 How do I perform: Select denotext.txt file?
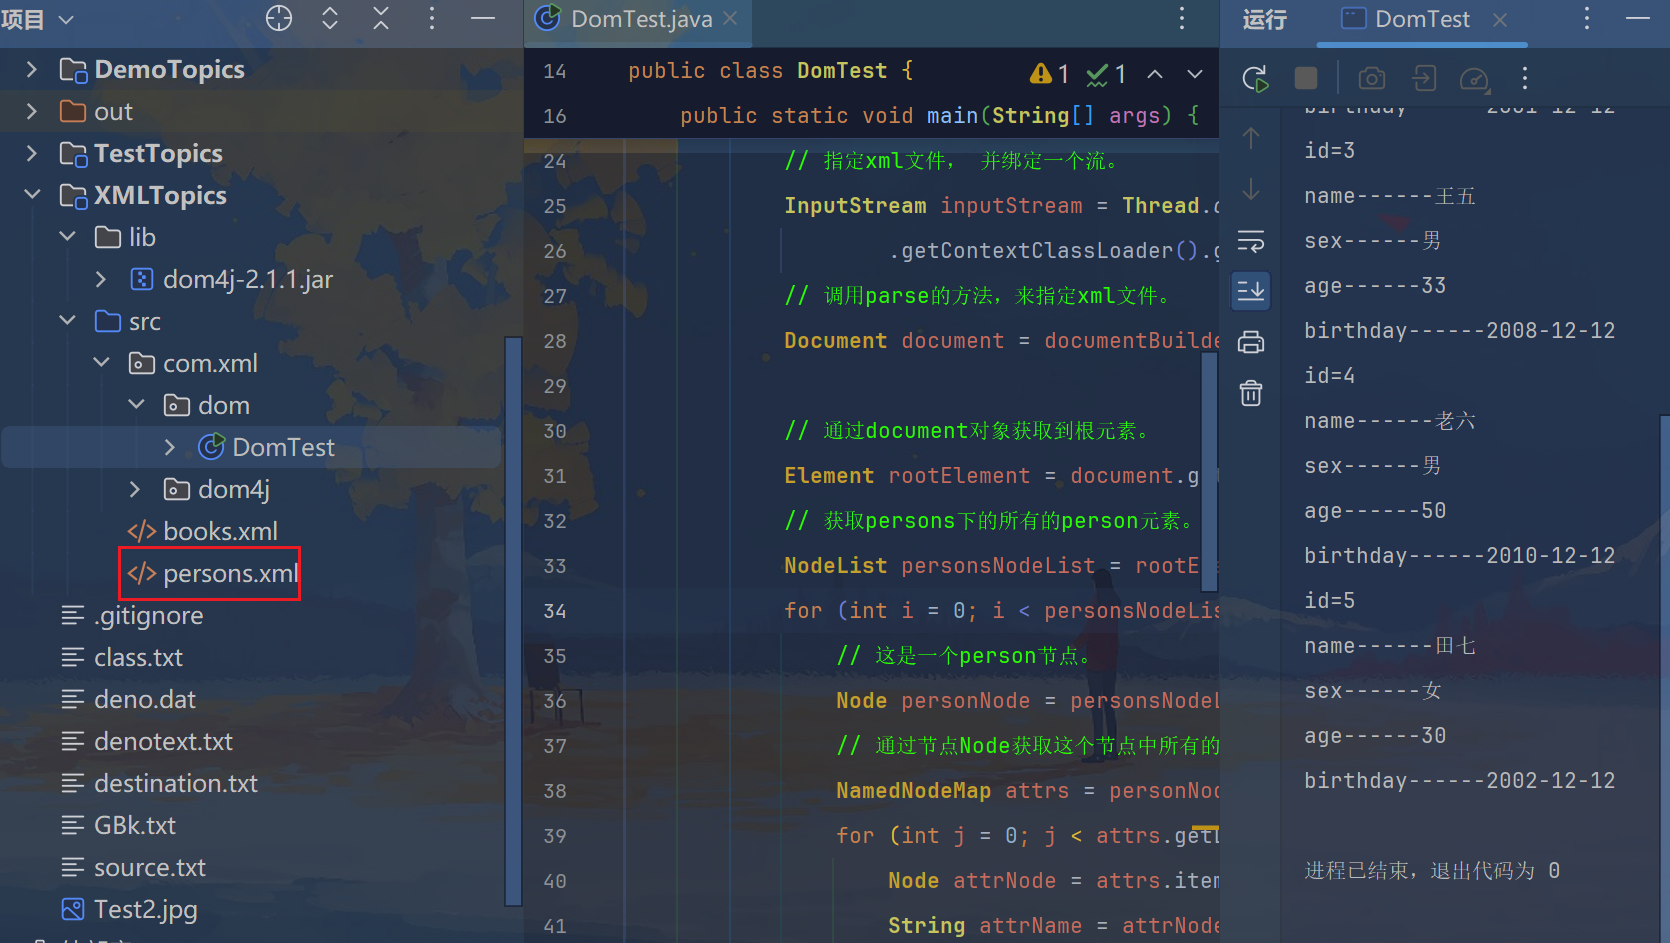tap(147, 741)
